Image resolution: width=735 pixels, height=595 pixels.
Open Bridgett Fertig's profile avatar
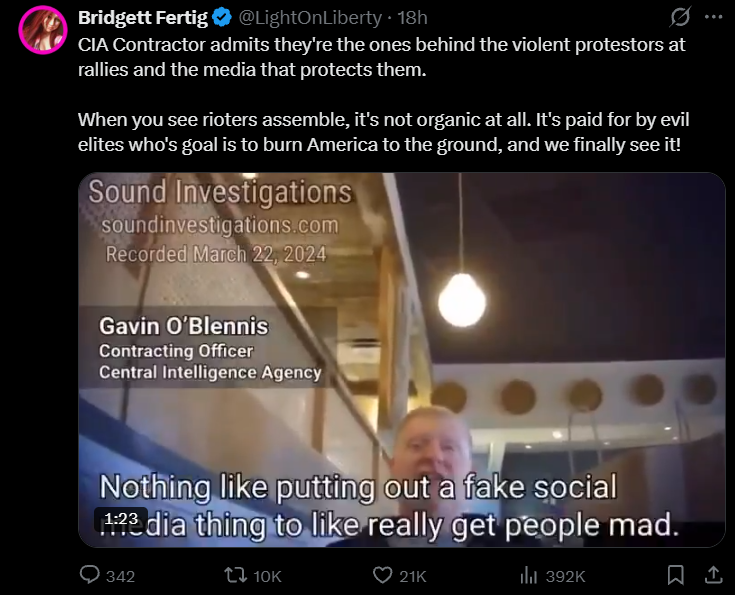click(43, 30)
